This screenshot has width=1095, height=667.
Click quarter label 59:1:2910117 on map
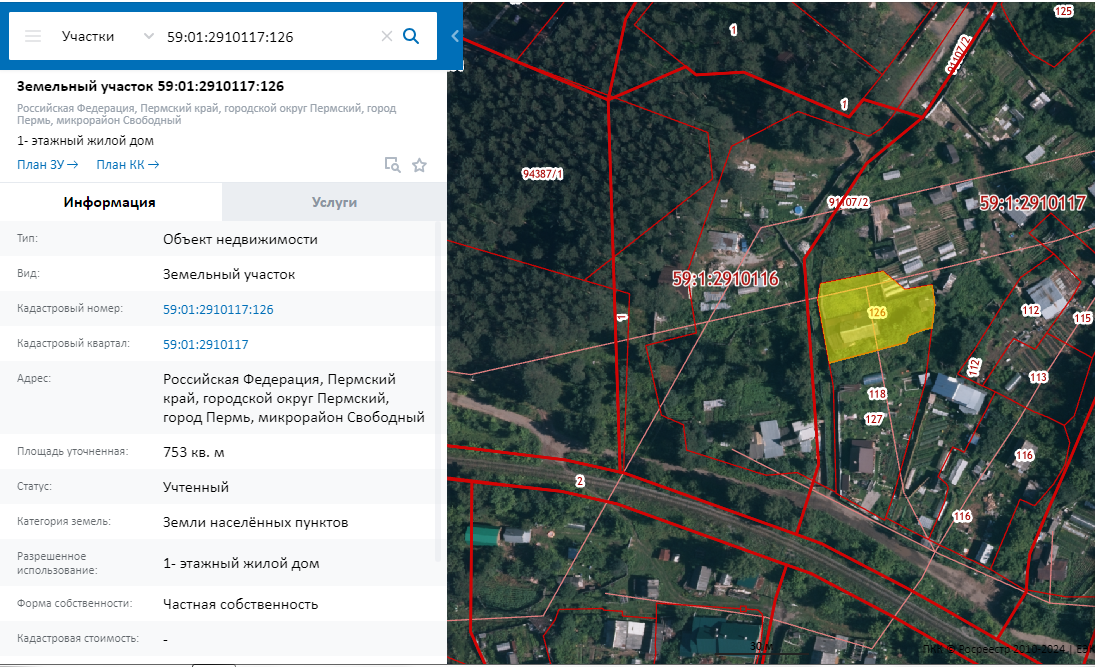pyautogui.click(x=1033, y=203)
